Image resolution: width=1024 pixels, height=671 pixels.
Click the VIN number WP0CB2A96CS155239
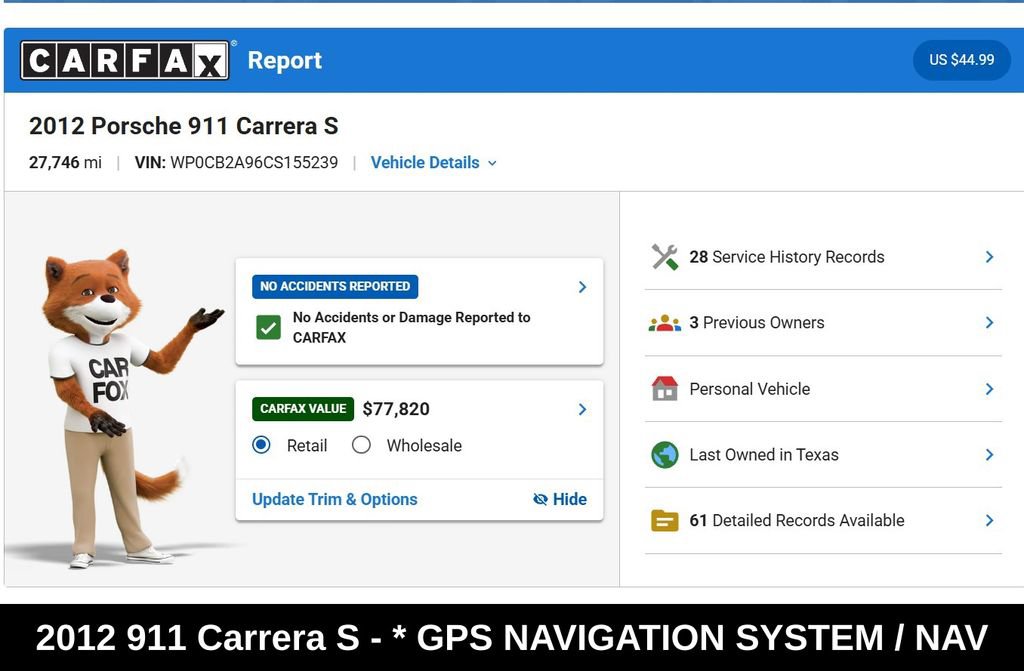[254, 163]
